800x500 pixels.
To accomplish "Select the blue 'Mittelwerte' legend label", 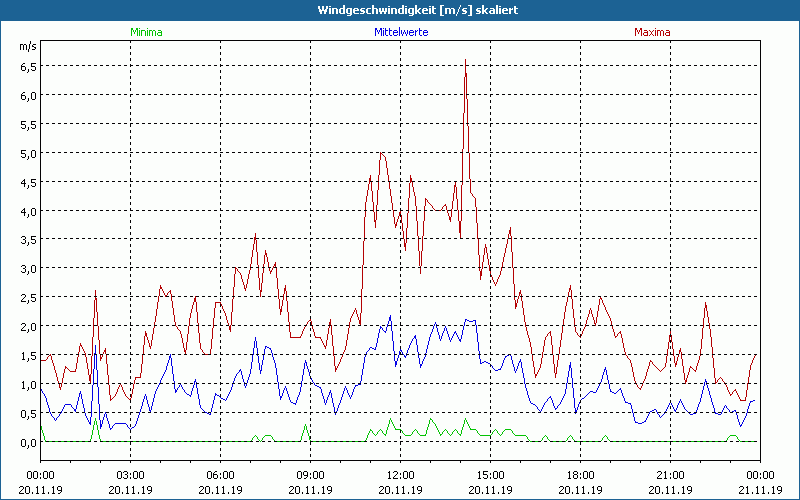I will 401,32.
